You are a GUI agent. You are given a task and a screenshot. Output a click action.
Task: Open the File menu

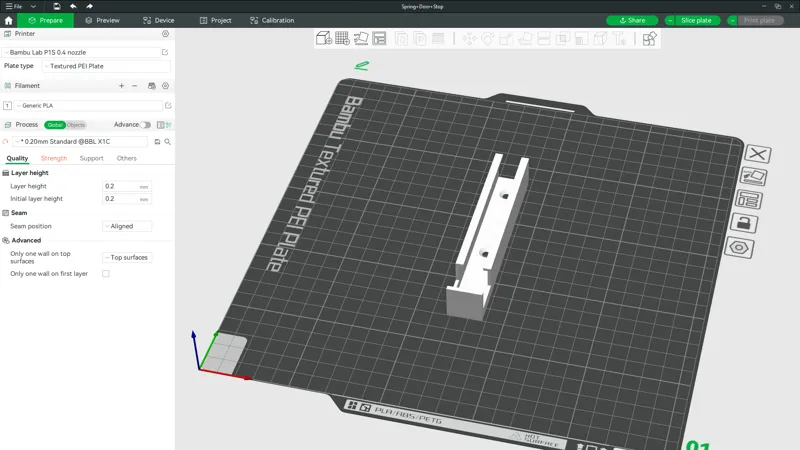14,6
